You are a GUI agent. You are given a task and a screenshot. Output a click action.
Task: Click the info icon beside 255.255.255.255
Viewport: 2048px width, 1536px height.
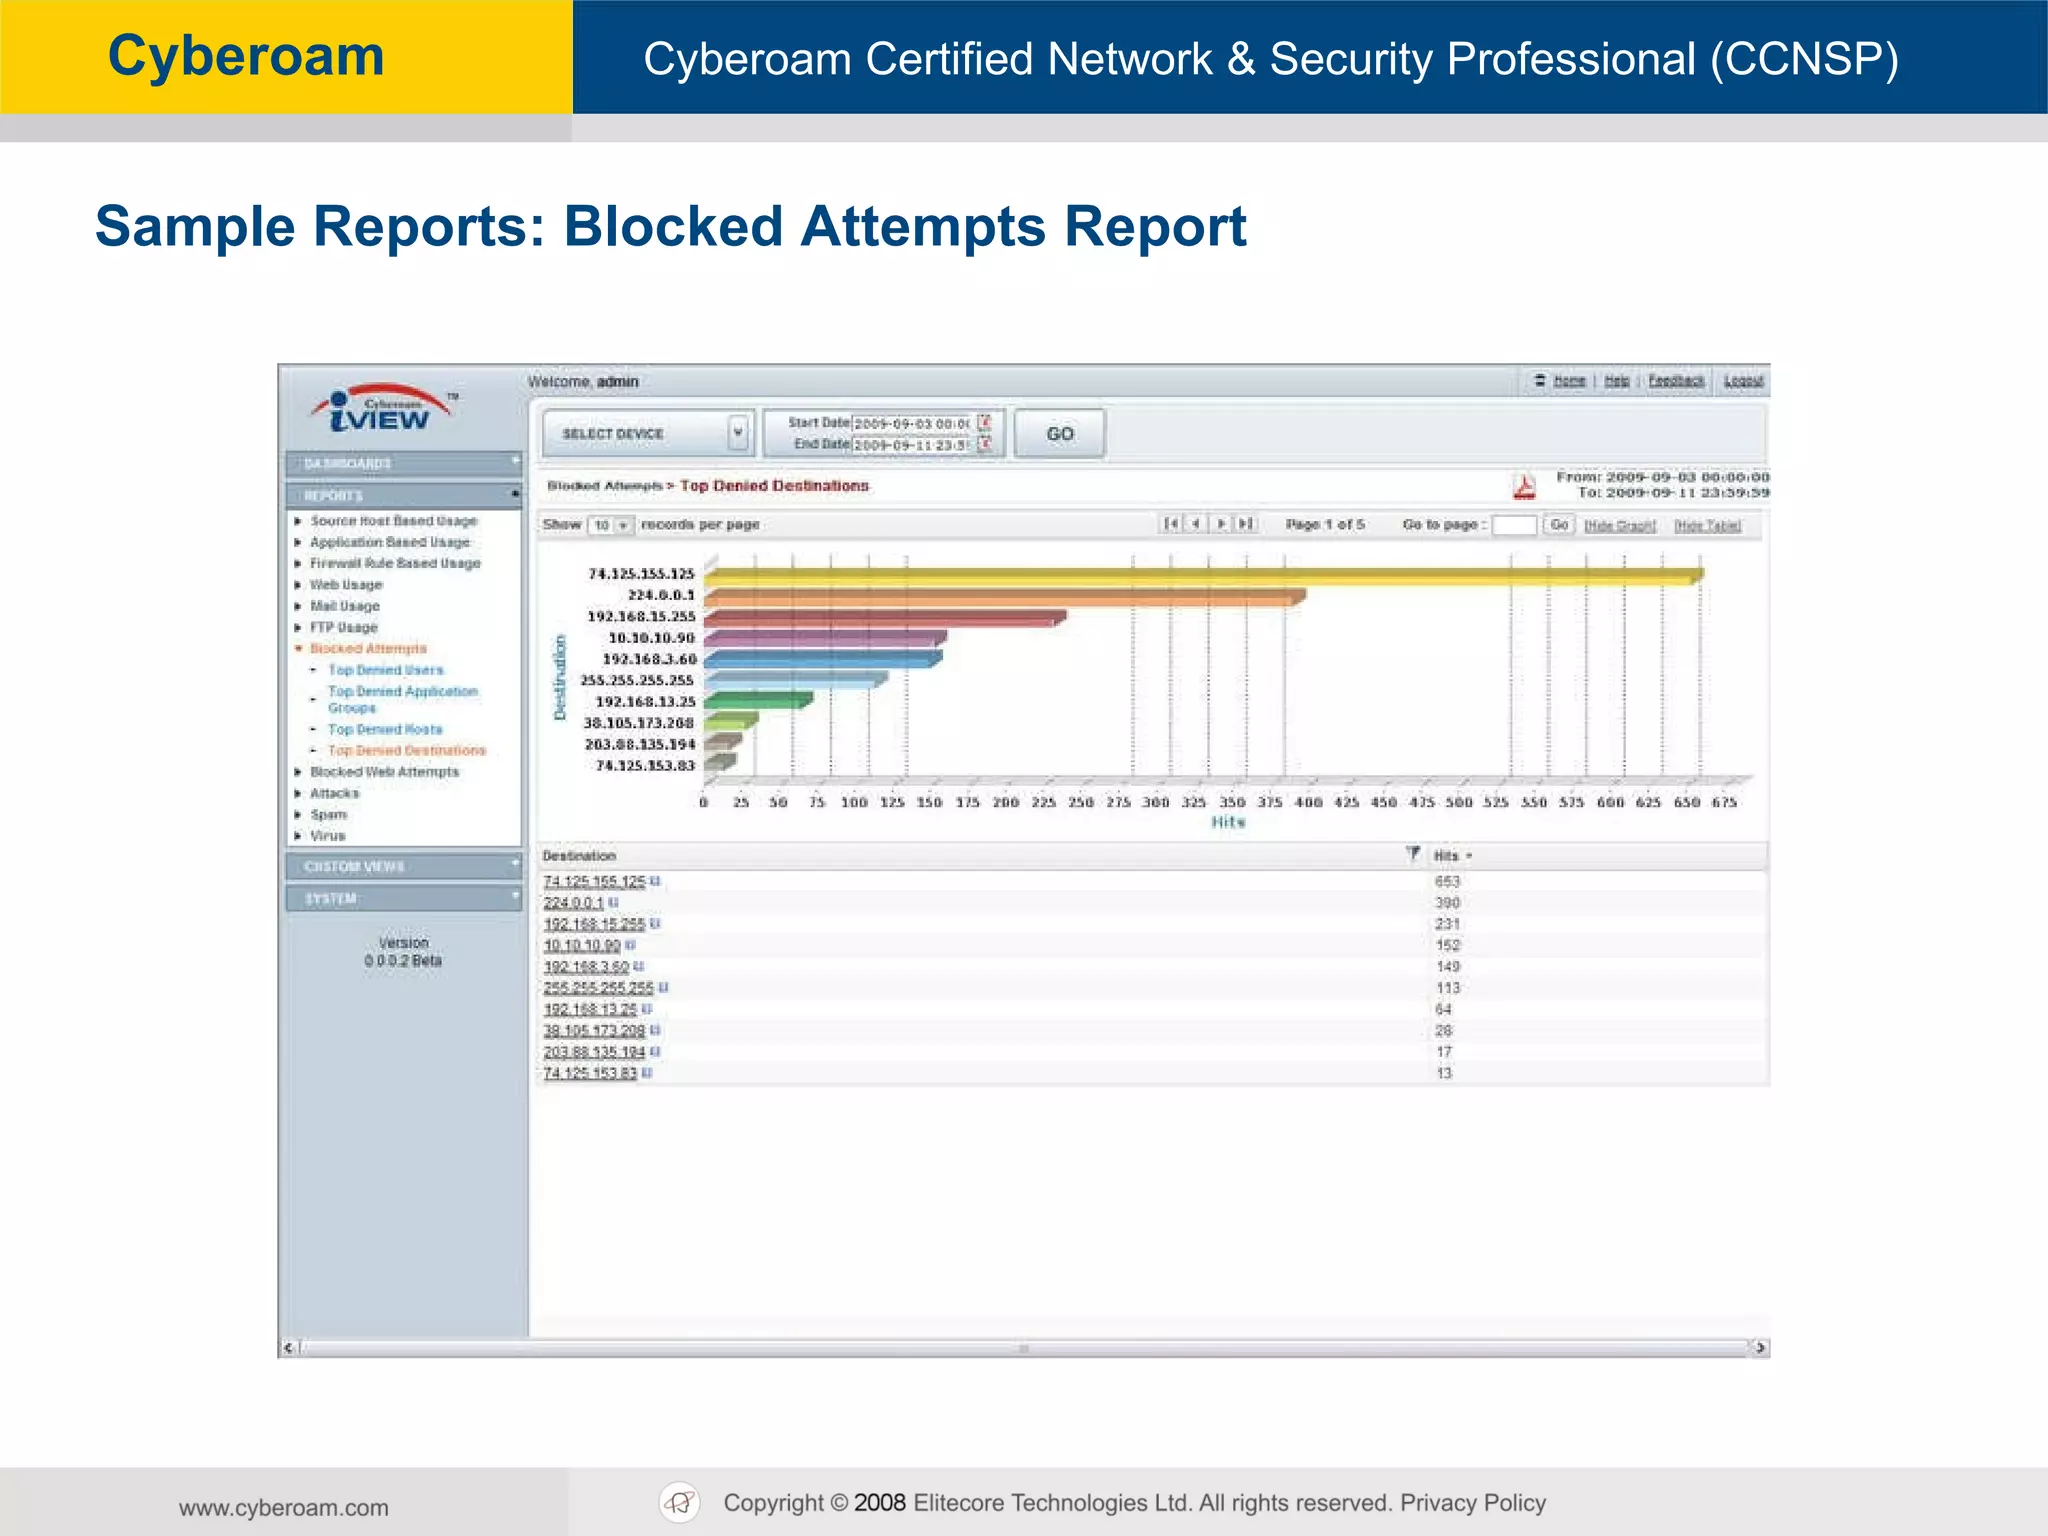(663, 987)
